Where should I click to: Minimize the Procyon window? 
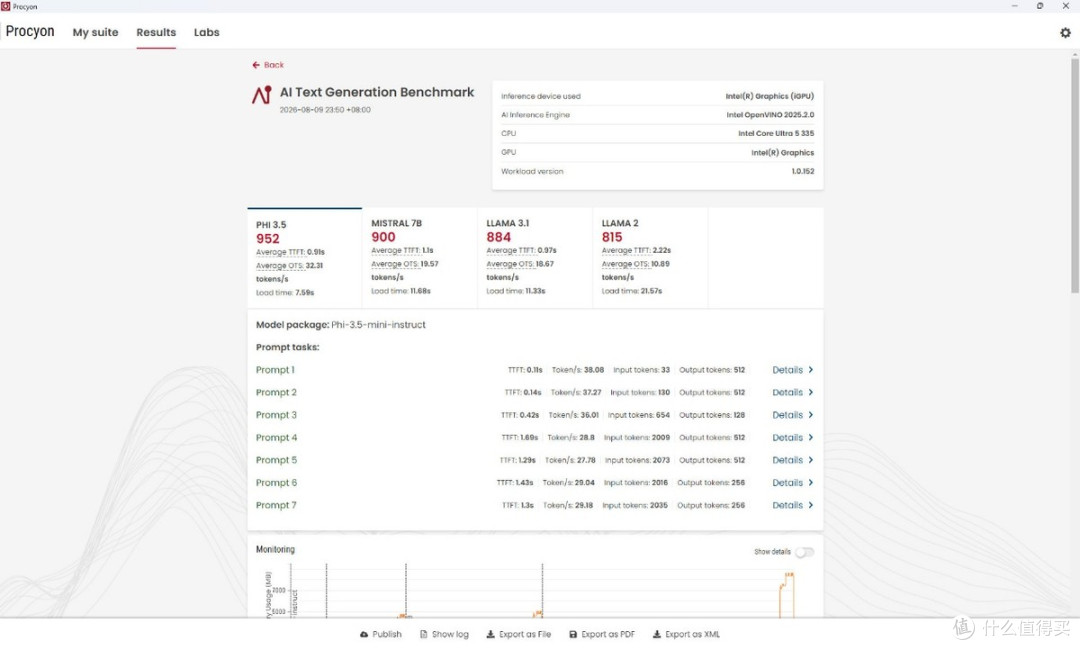click(1014, 6)
